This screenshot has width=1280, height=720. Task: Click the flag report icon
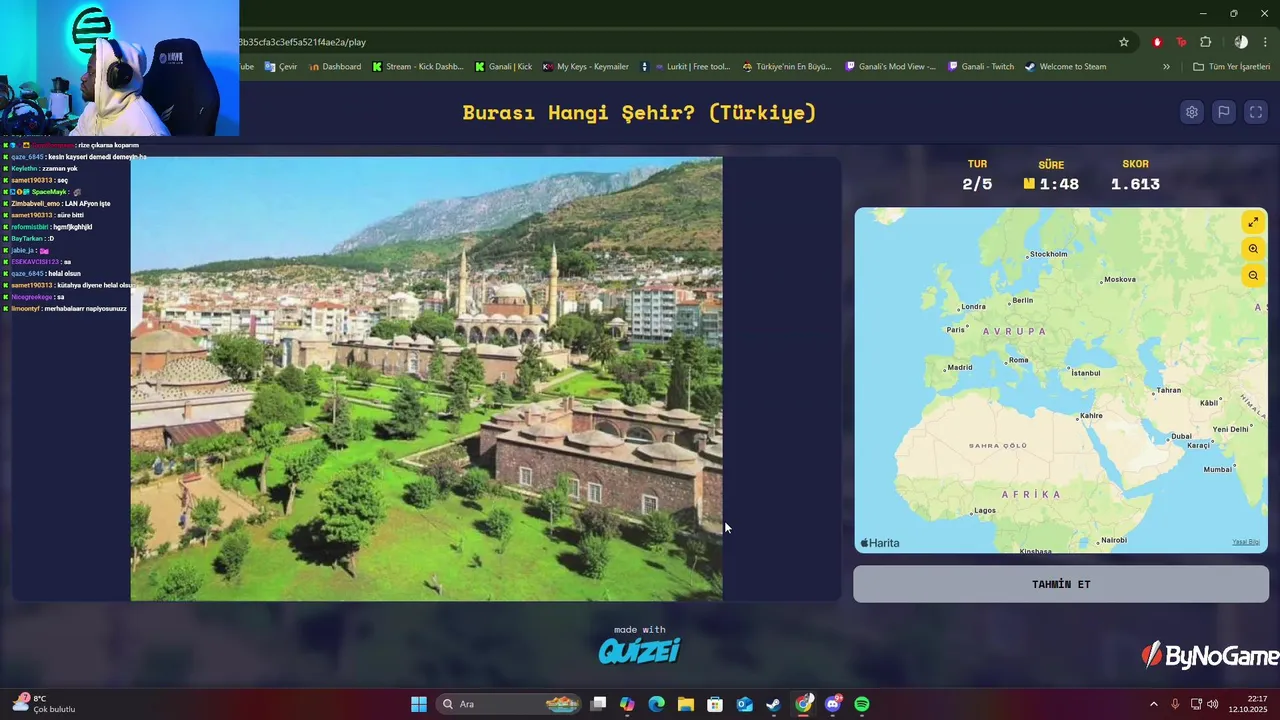pos(1223,112)
